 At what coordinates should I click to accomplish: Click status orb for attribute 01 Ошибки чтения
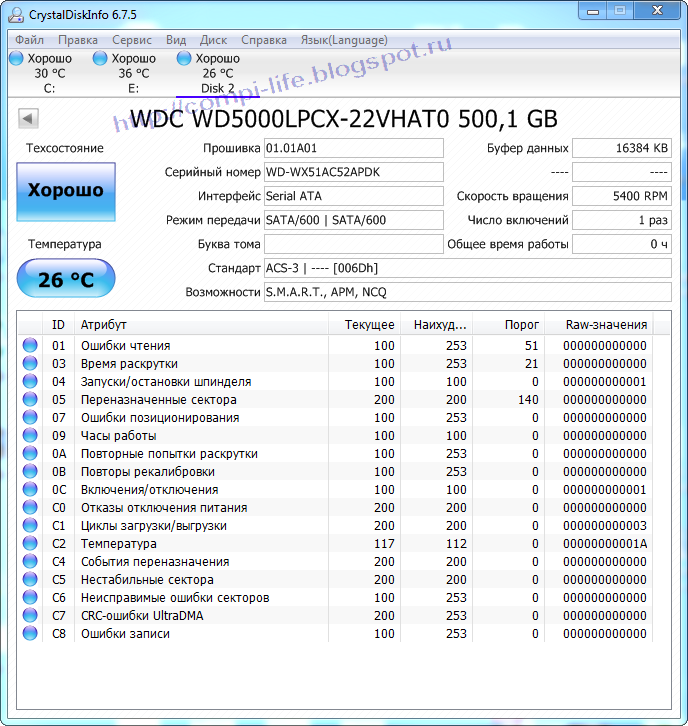30,345
